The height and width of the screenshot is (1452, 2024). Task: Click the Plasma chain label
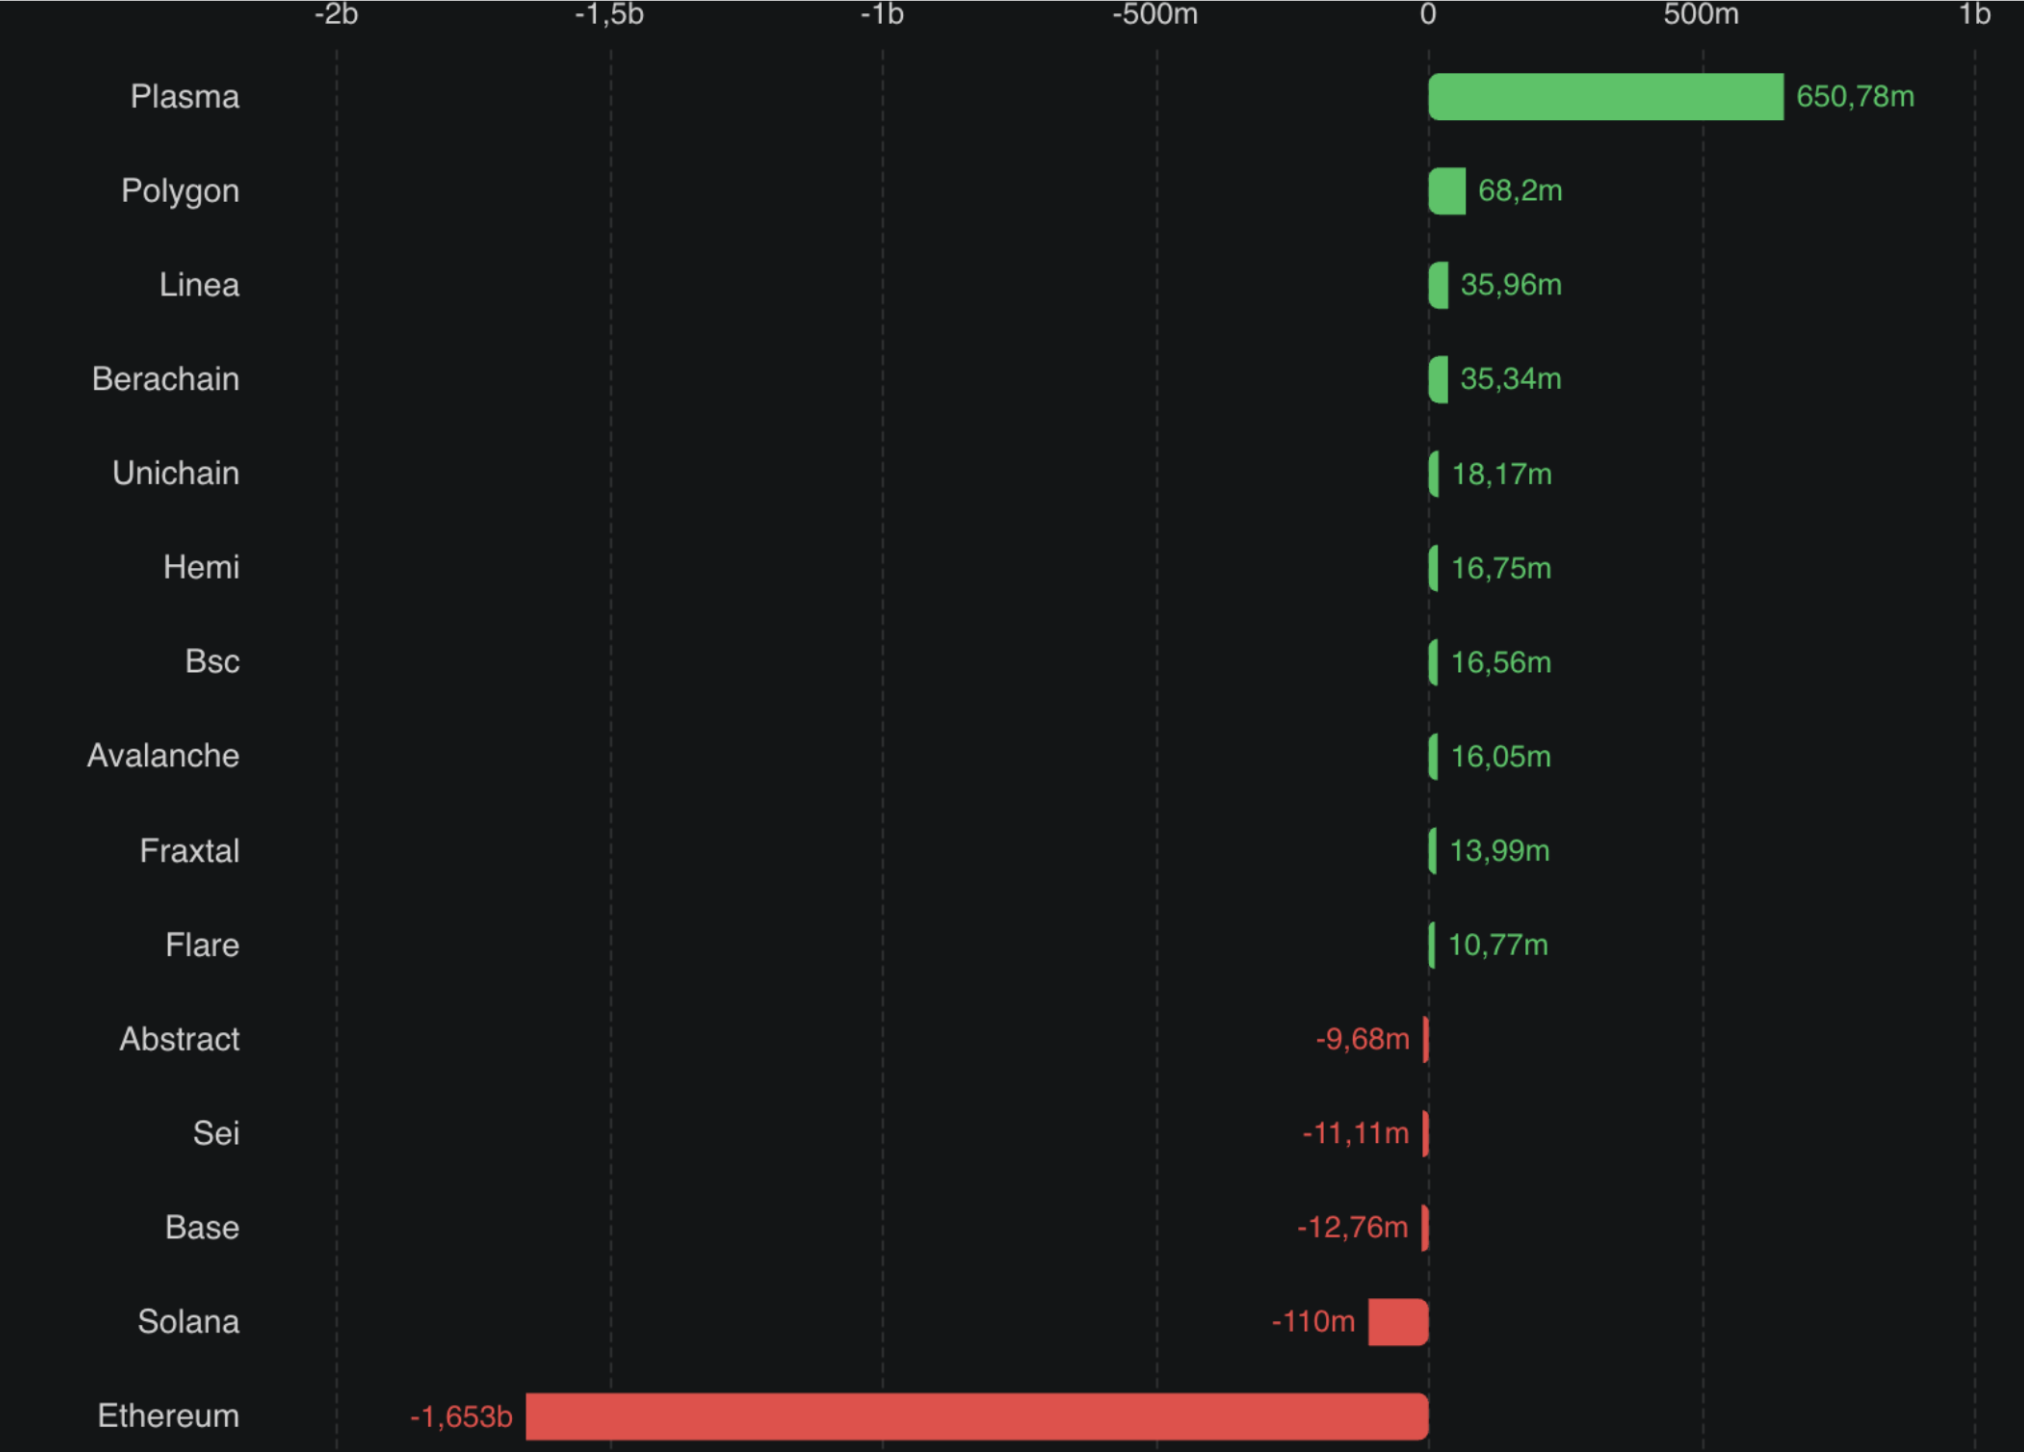pyautogui.click(x=185, y=97)
